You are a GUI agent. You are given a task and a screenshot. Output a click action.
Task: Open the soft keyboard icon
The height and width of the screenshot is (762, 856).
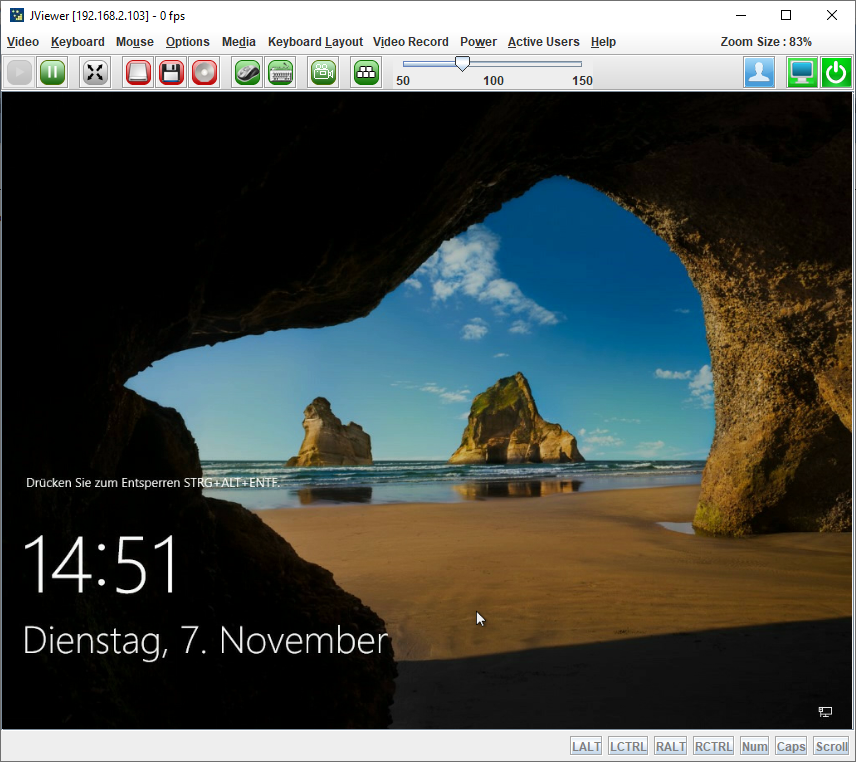[x=281, y=72]
